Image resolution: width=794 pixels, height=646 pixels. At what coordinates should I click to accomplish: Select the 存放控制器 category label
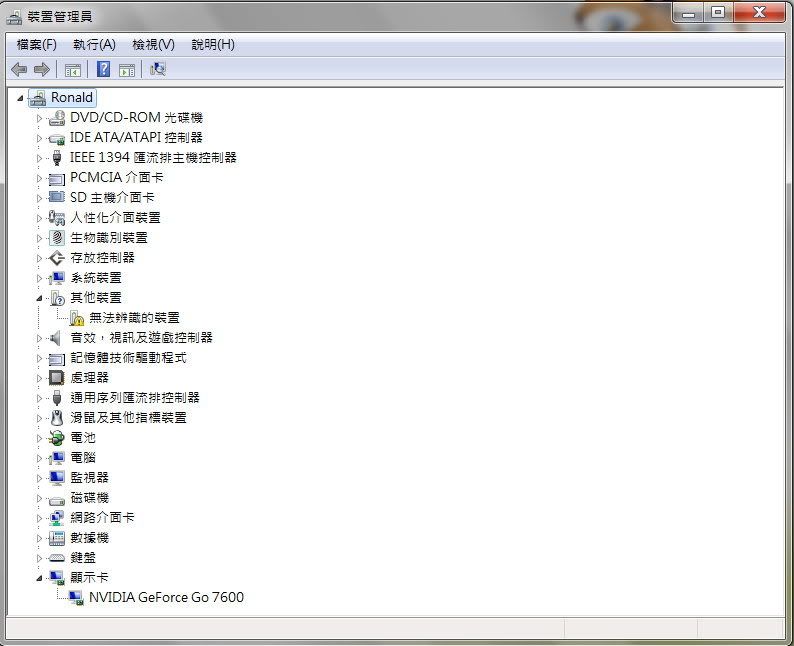102,258
